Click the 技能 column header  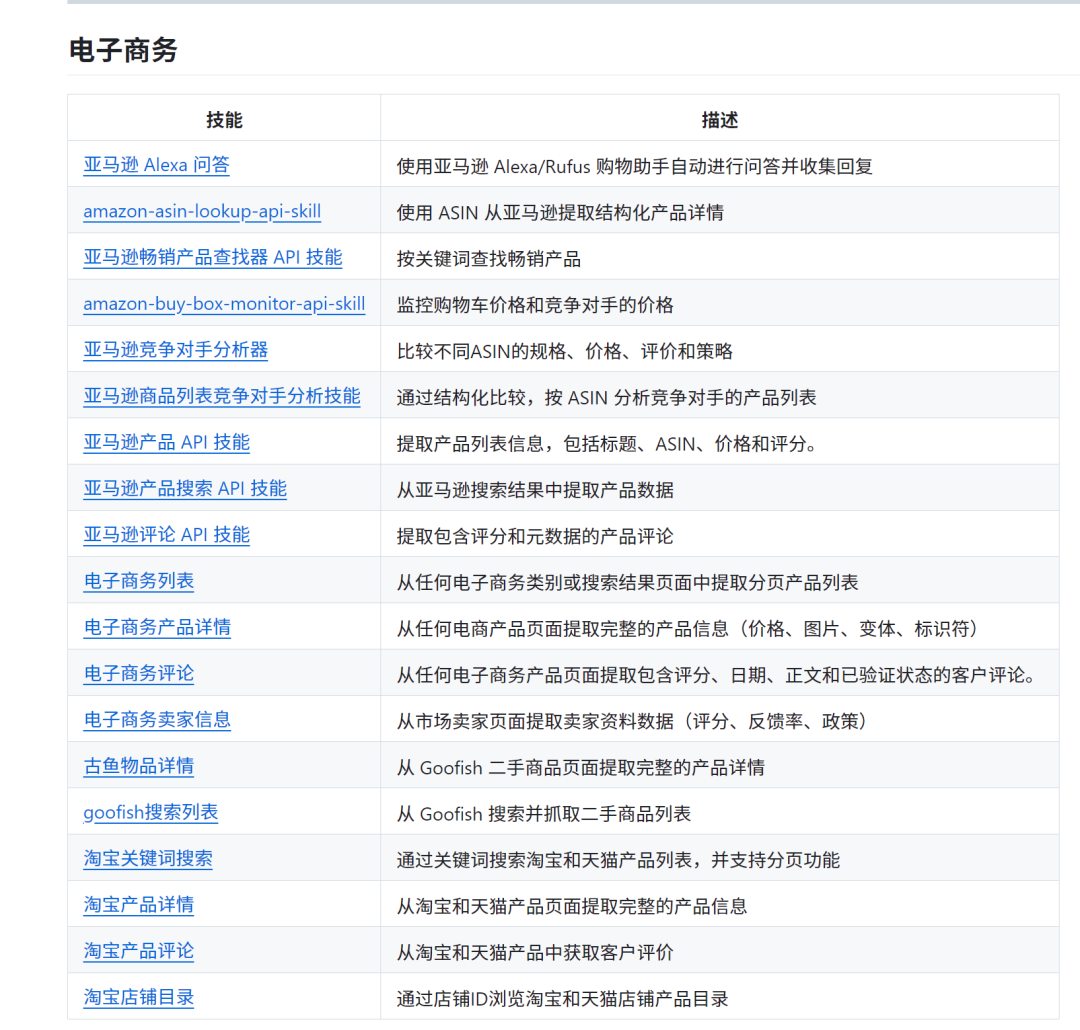(x=224, y=120)
